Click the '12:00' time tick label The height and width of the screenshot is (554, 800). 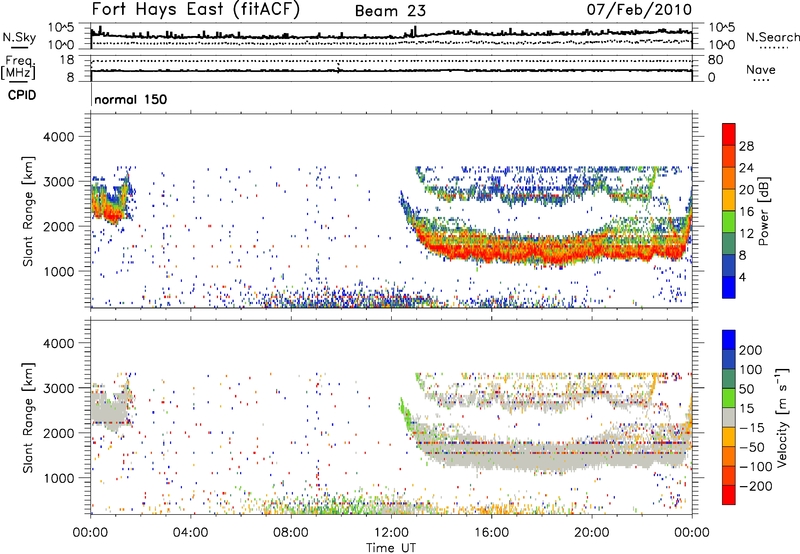(391, 533)
